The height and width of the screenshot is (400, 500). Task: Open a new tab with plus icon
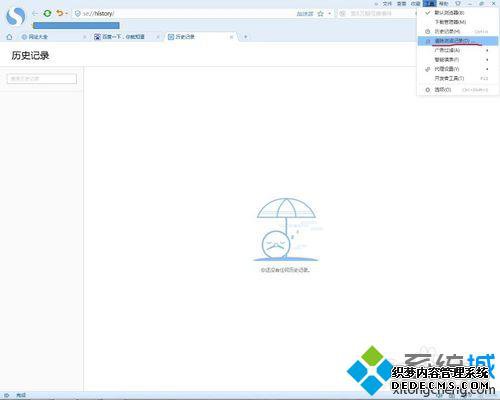click(x=246, y=37)
